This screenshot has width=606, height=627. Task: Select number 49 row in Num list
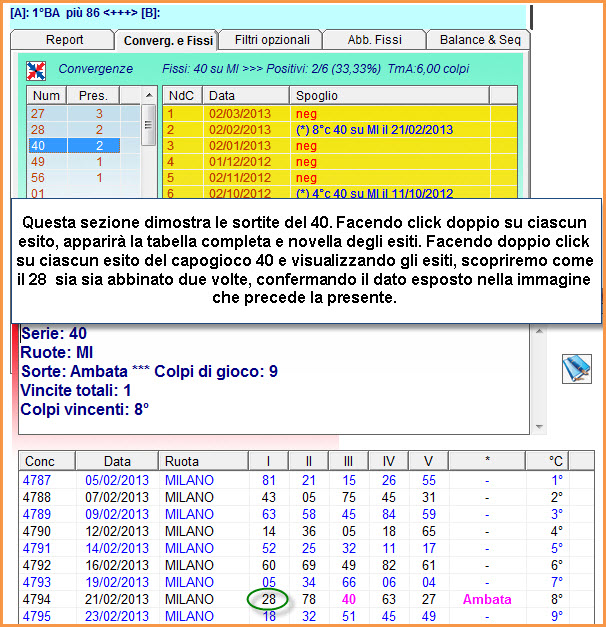(x=83, y=162)
